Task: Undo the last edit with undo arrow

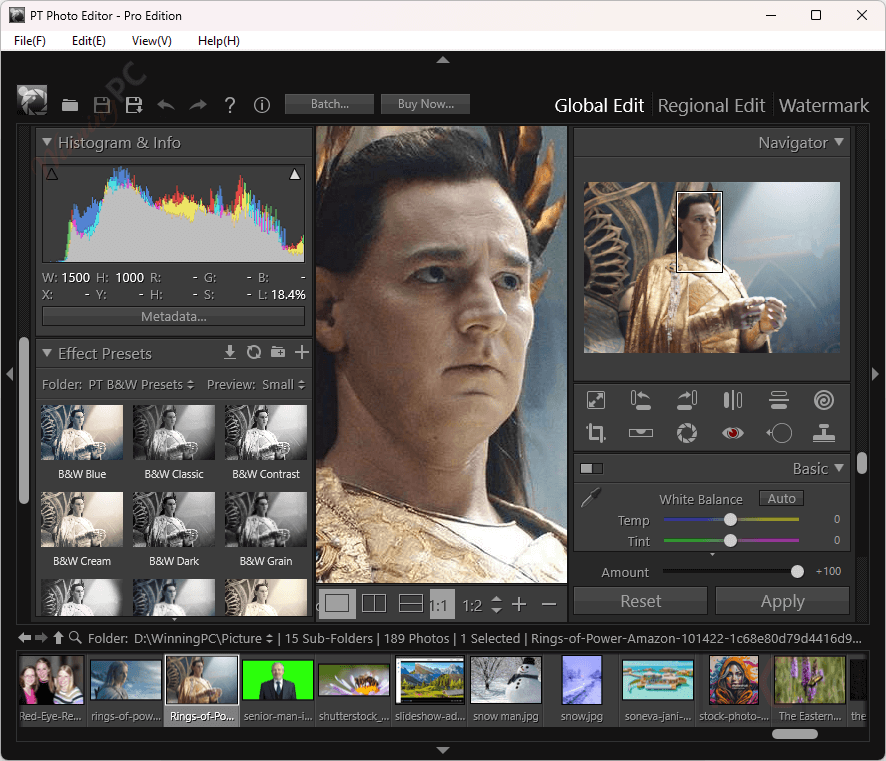Action: [166, 105]
